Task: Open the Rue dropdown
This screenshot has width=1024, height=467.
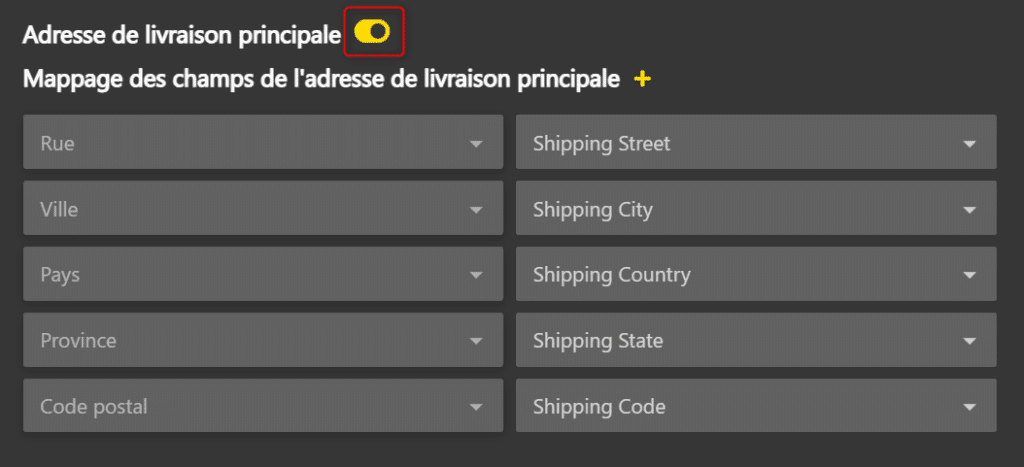Action: tap(262, 143)
